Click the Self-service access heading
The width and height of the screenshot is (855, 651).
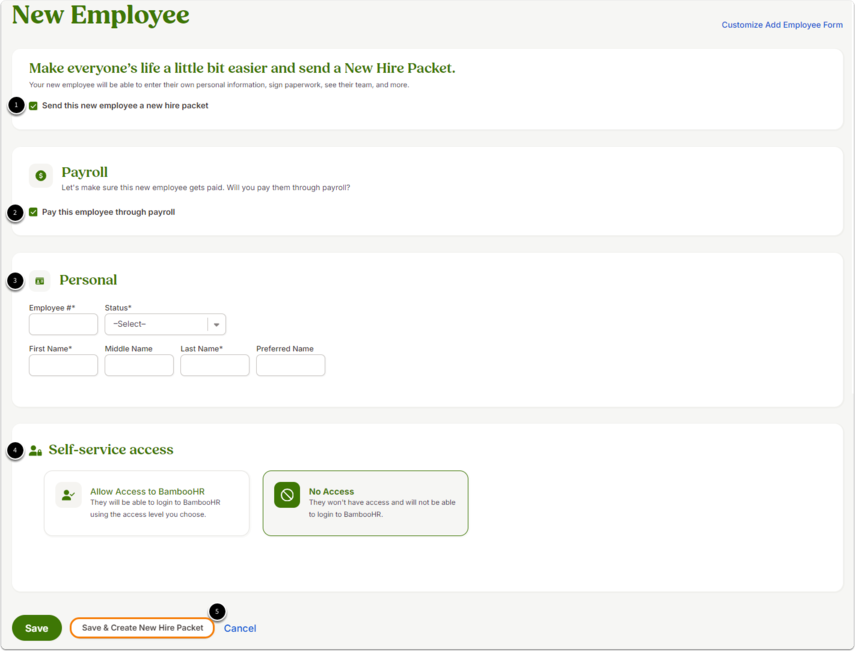pos(111,449)
